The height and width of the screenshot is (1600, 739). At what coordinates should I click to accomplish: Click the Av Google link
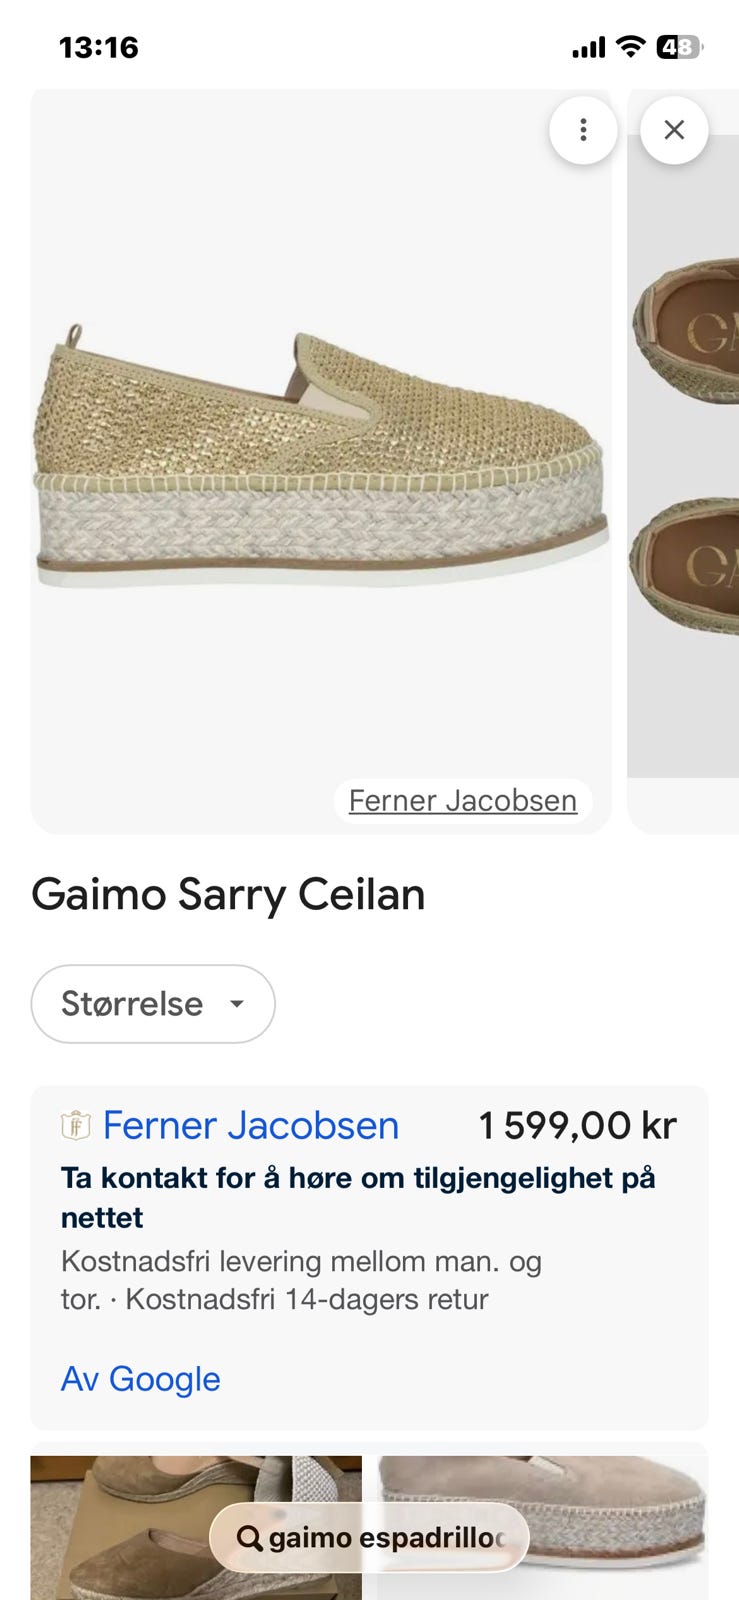pos(140,1378)
